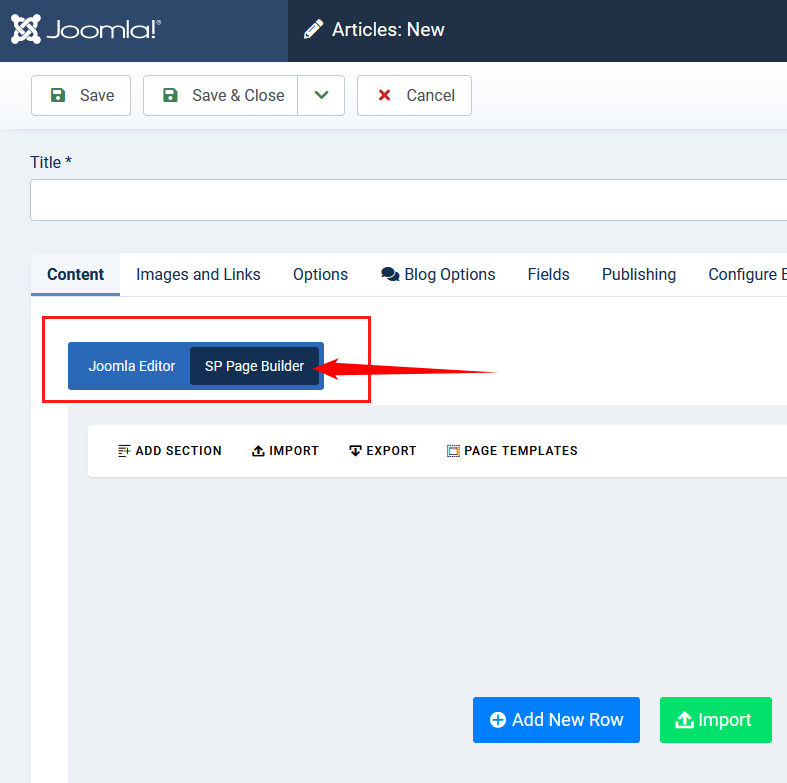Viewport: 787px width, 783px height.
Task: Switch to the Fields tab
Action: [x=548, y=274]
